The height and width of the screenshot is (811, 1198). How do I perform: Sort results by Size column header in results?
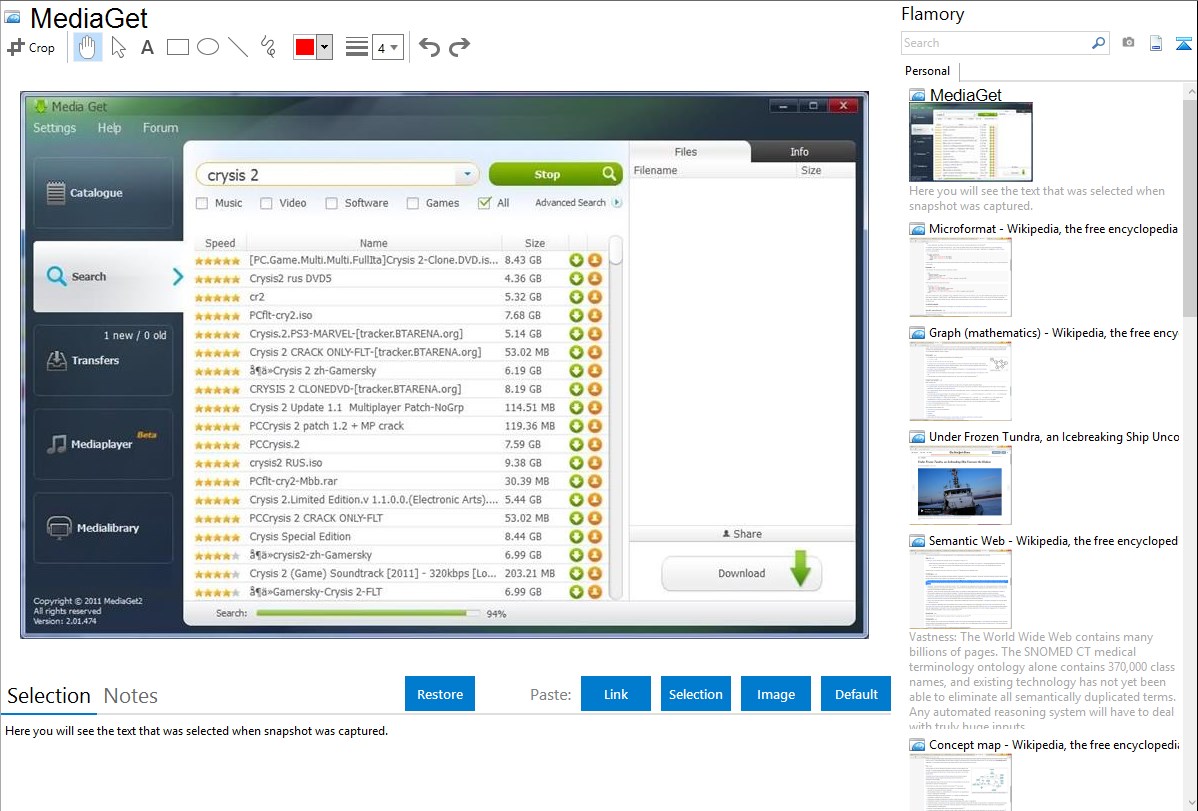pos(535,243)
